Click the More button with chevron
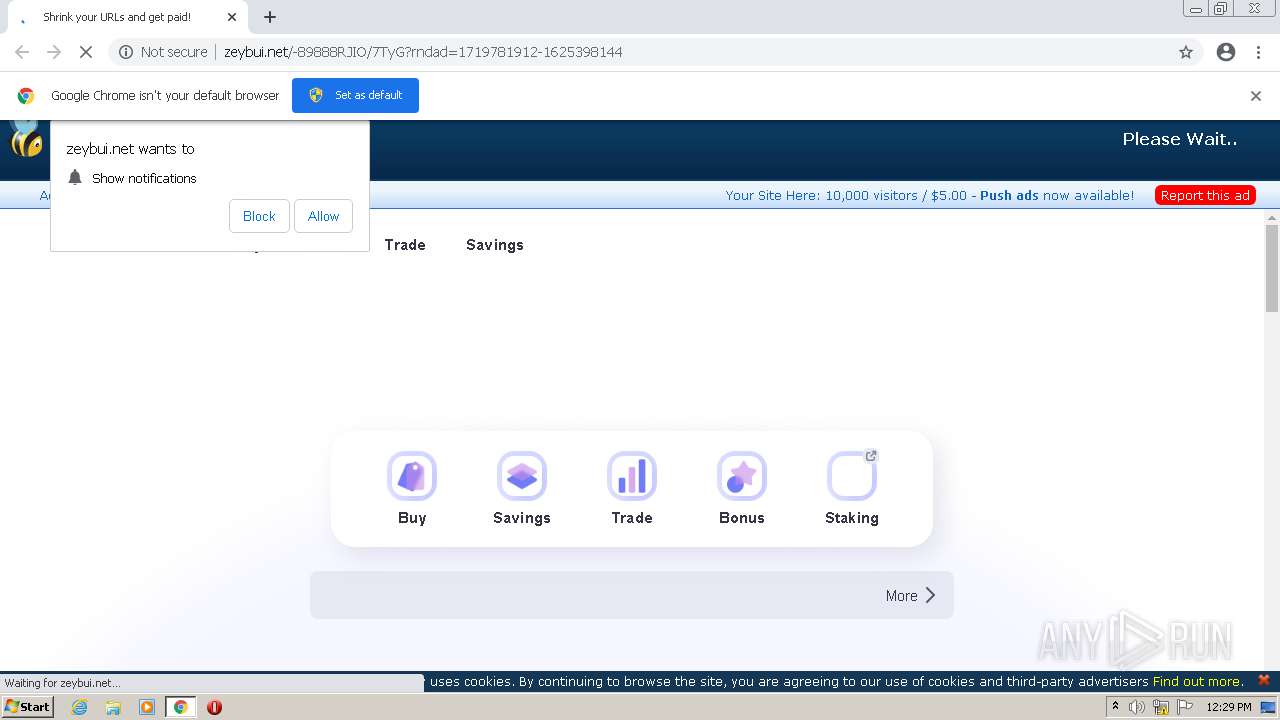The height and width of the screenshot is (720, 1280). 910,595
